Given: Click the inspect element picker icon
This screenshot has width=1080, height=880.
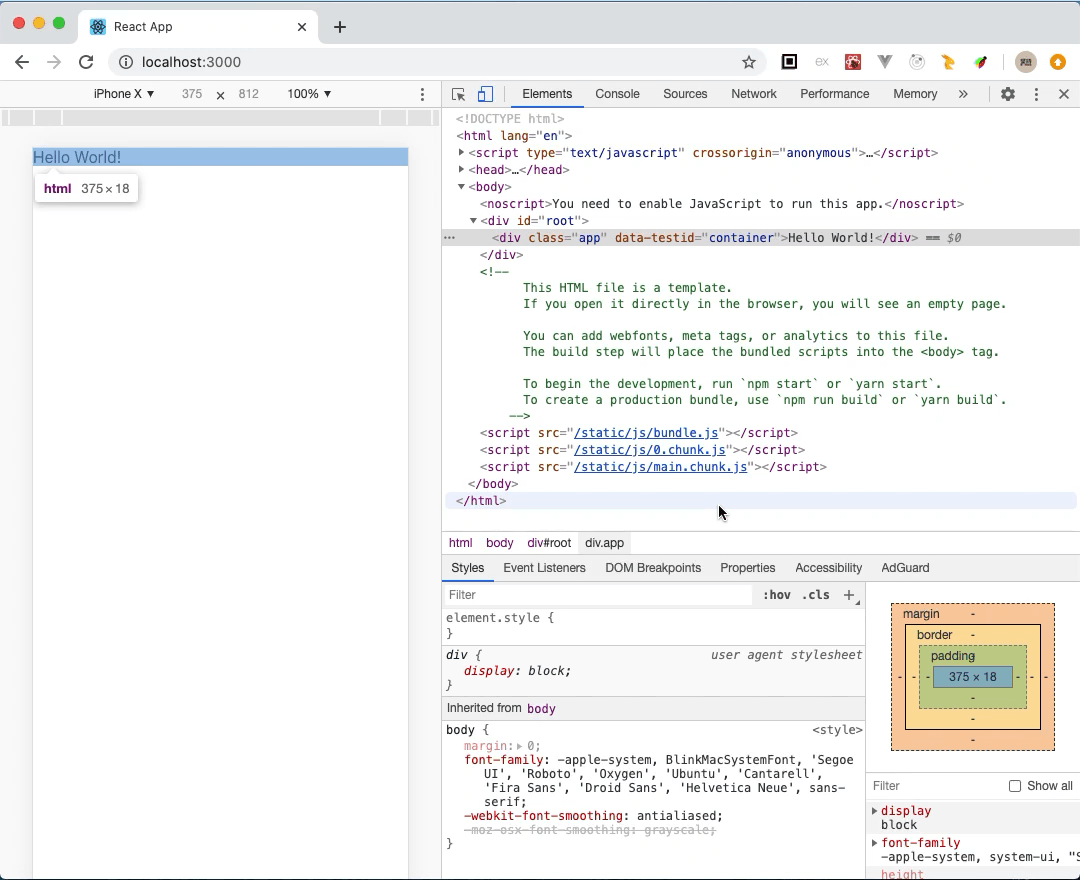Looking at the screenshot, I should tap(459, 94).
